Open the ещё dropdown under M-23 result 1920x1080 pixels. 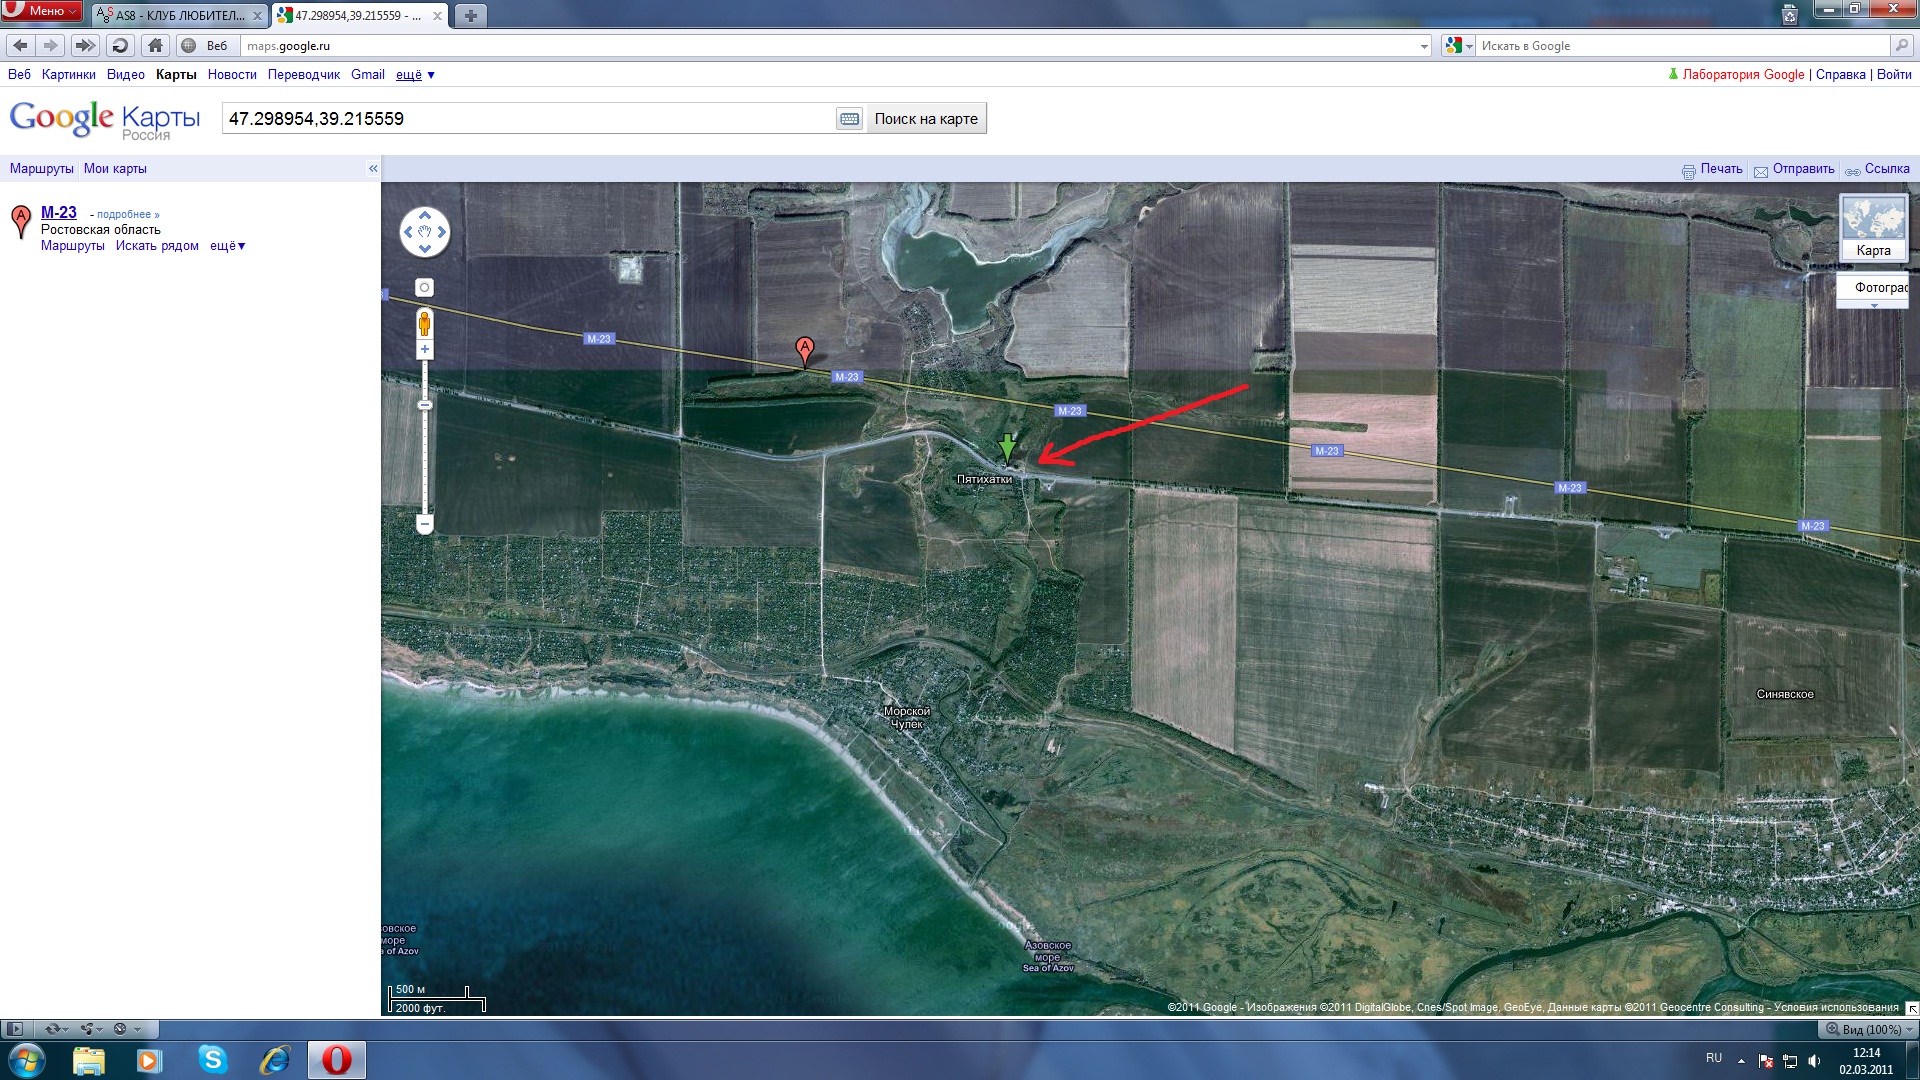click(x=227, y=246)
